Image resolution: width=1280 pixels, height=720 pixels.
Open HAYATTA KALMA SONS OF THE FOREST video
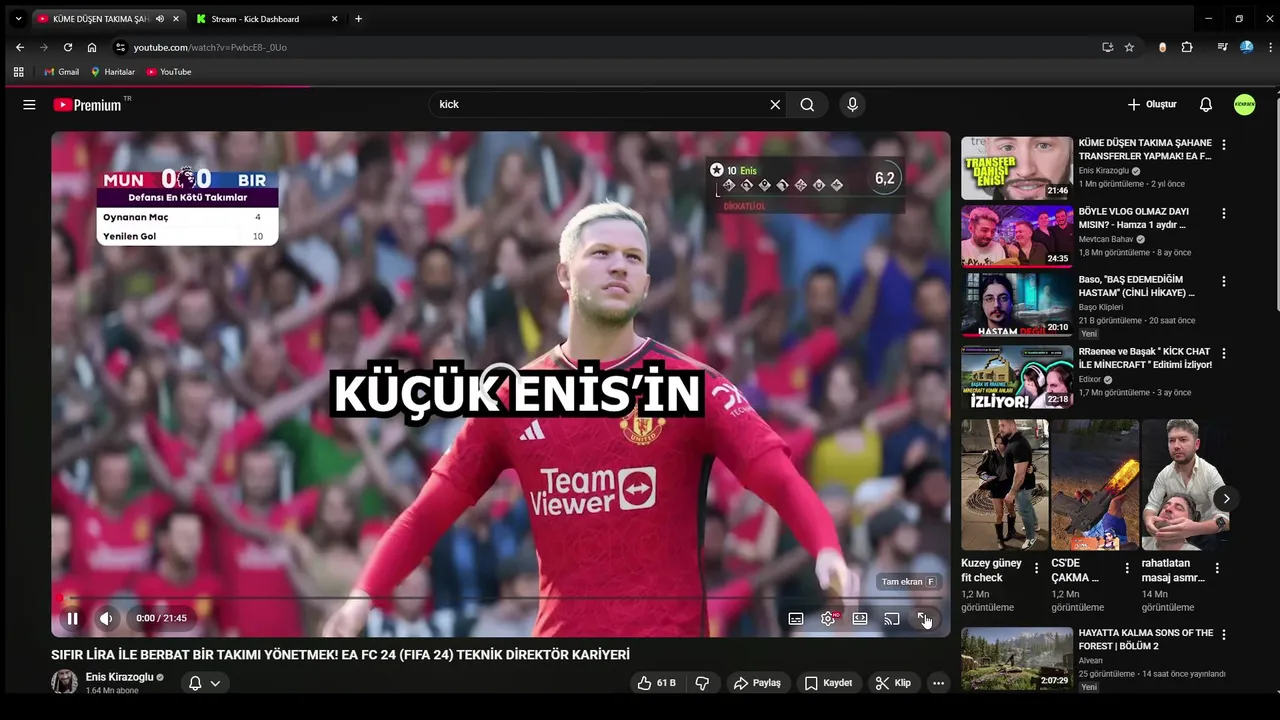(x=1017, y=658)
